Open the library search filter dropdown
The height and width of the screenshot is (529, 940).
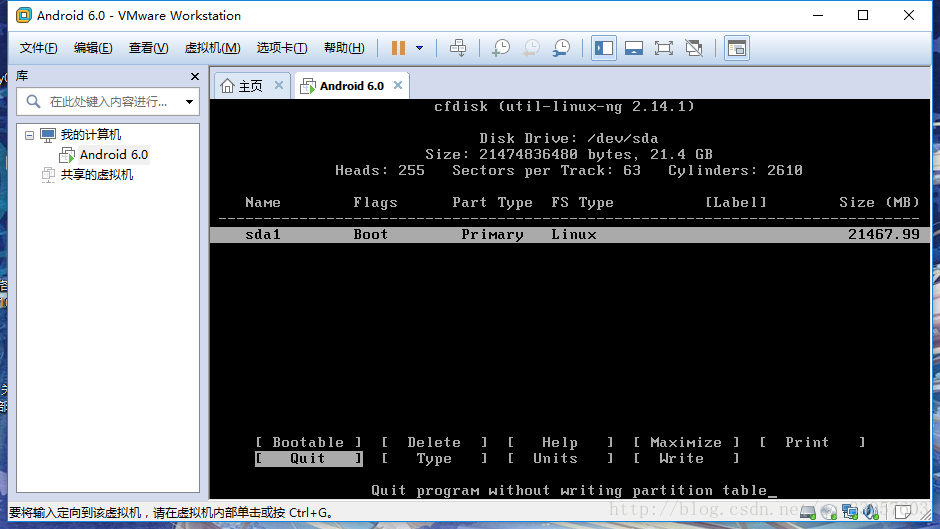click(x=189, y=102)
